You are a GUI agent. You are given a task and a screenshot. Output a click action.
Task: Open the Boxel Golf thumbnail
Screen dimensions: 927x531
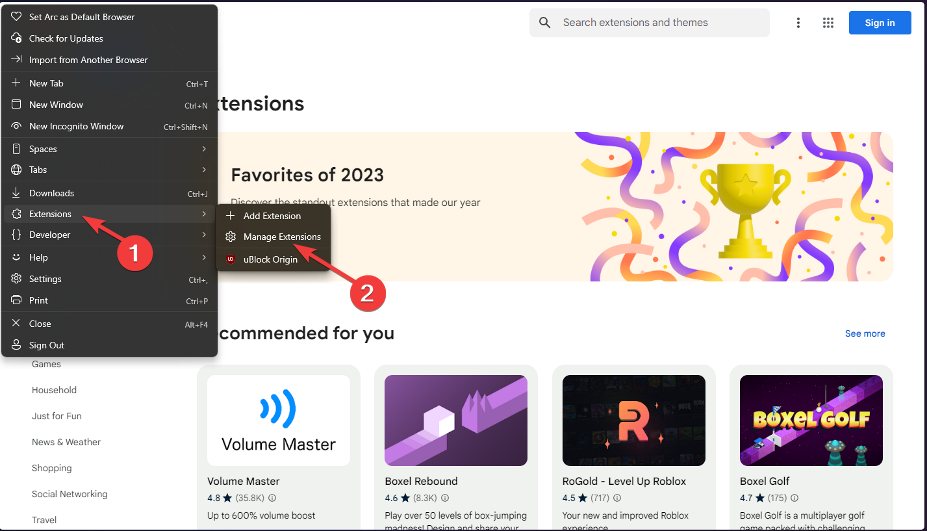pyautogui.click(x=811, y=420)
